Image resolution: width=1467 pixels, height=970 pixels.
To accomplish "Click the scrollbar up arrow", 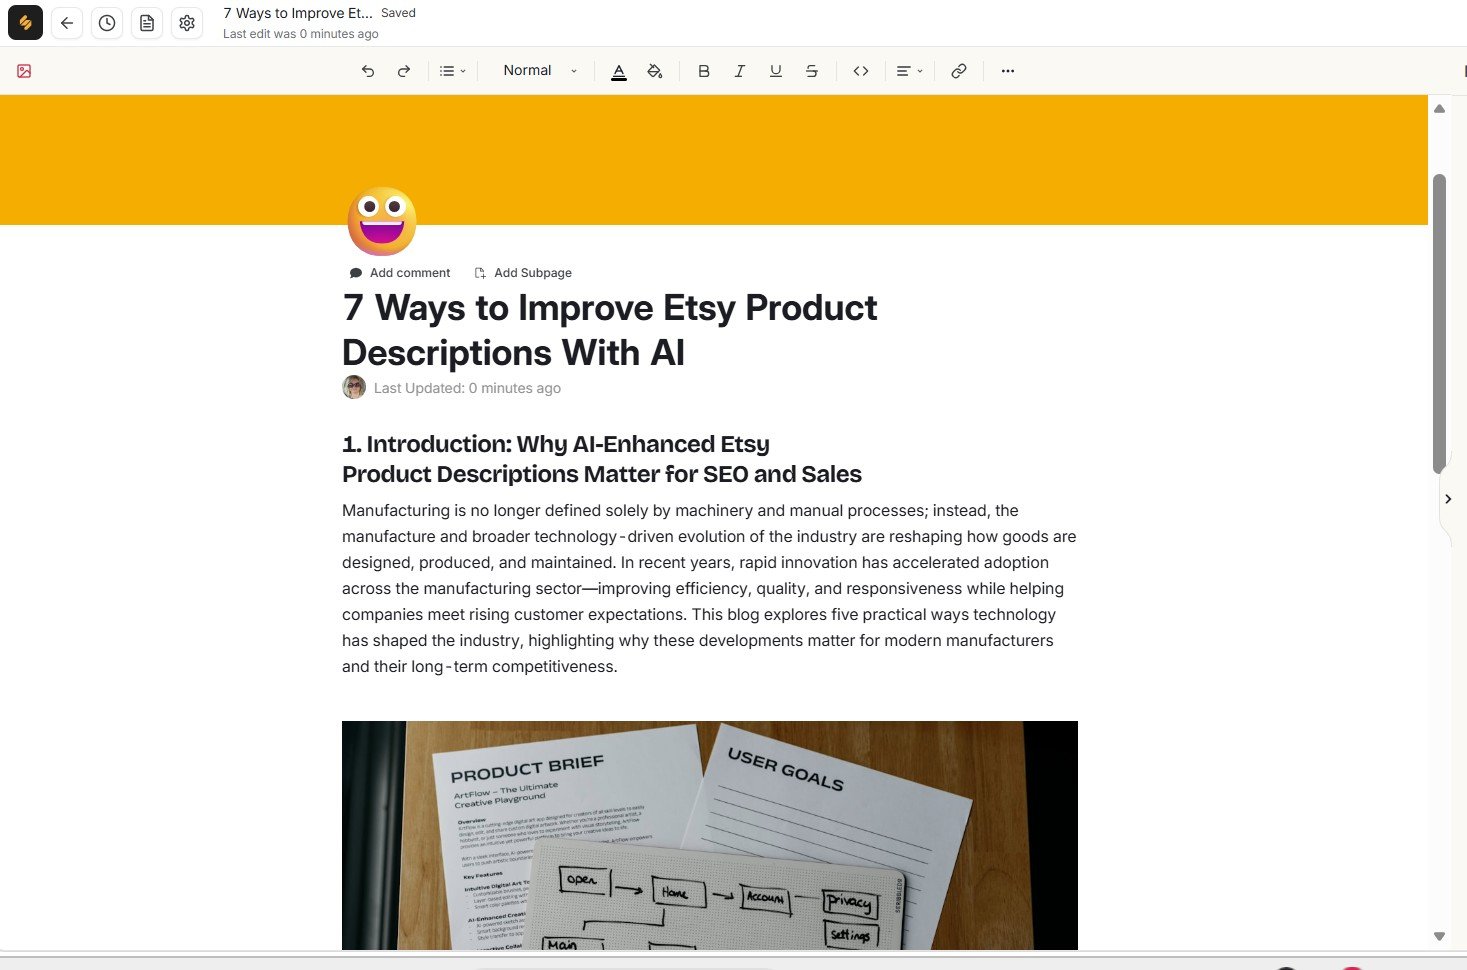I will click(1439, 108).
